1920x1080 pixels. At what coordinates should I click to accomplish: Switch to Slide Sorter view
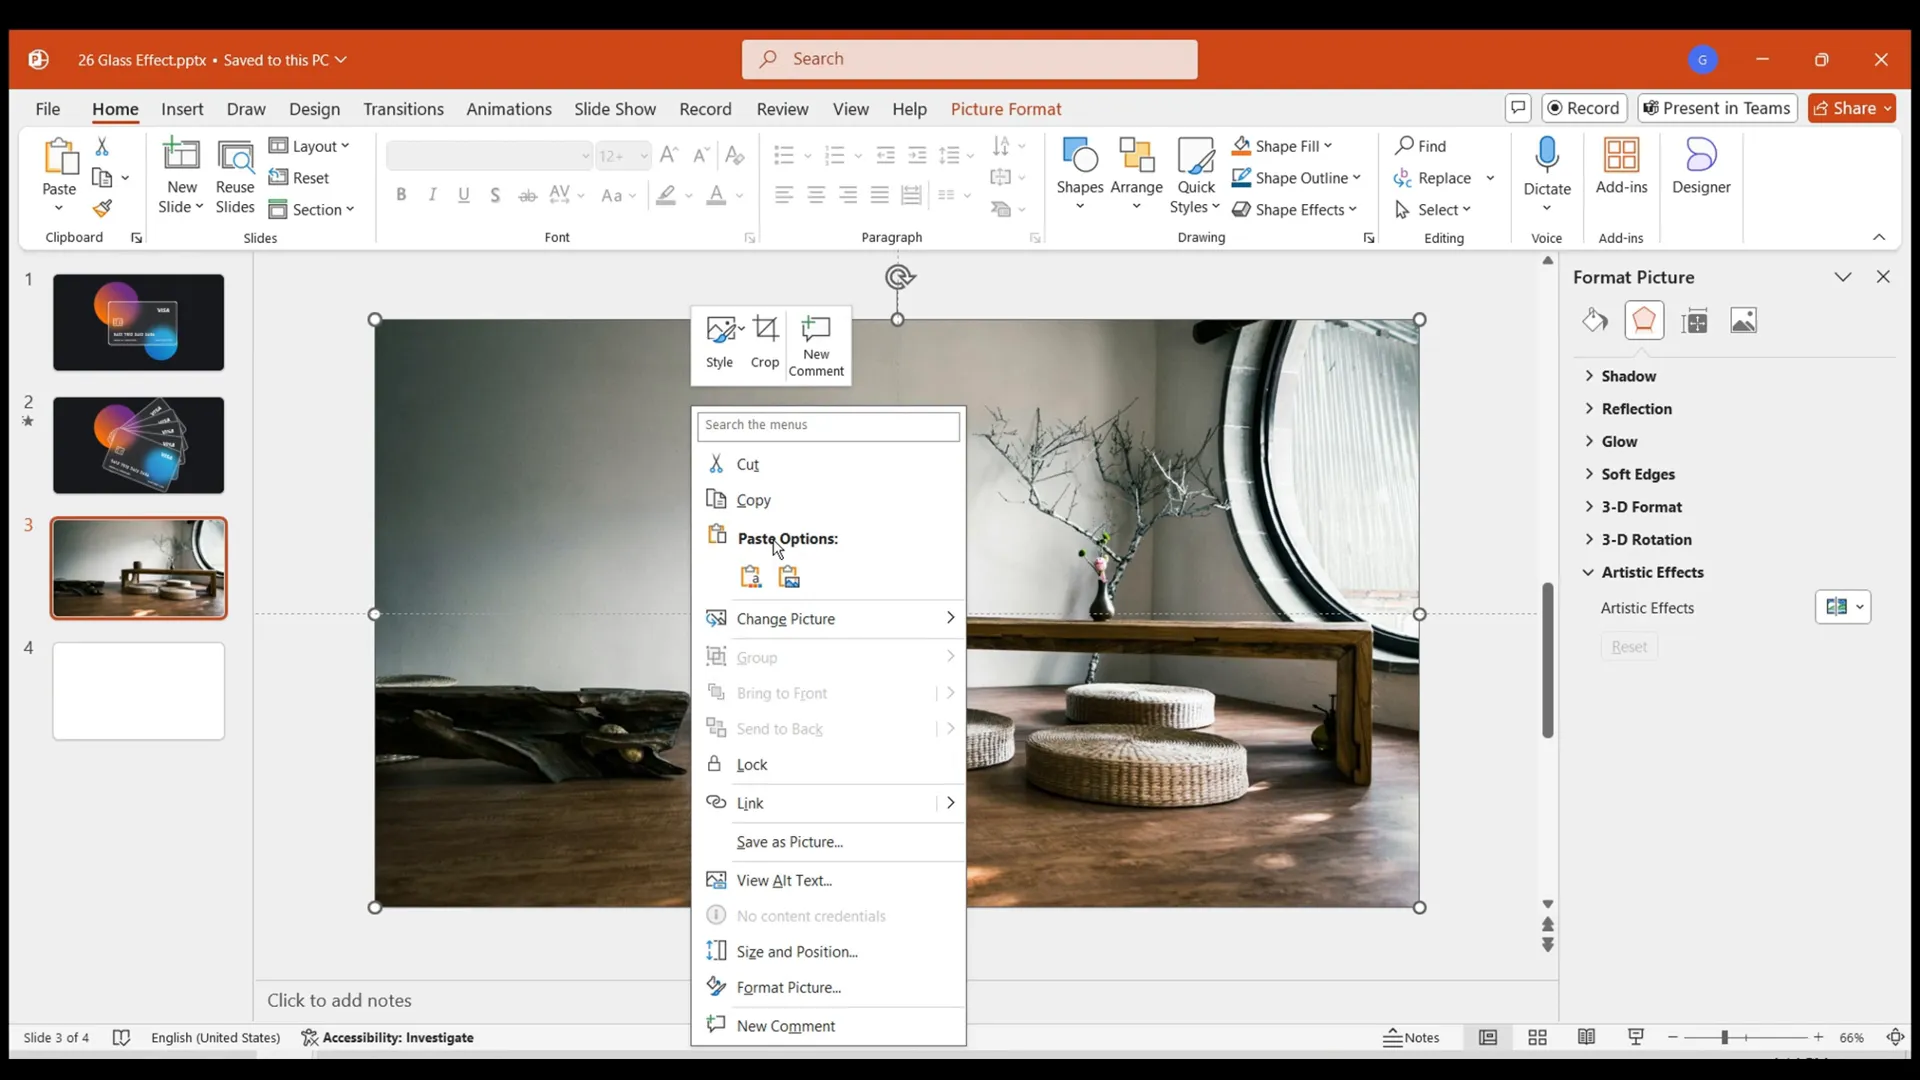(x=1537, y=1038)
